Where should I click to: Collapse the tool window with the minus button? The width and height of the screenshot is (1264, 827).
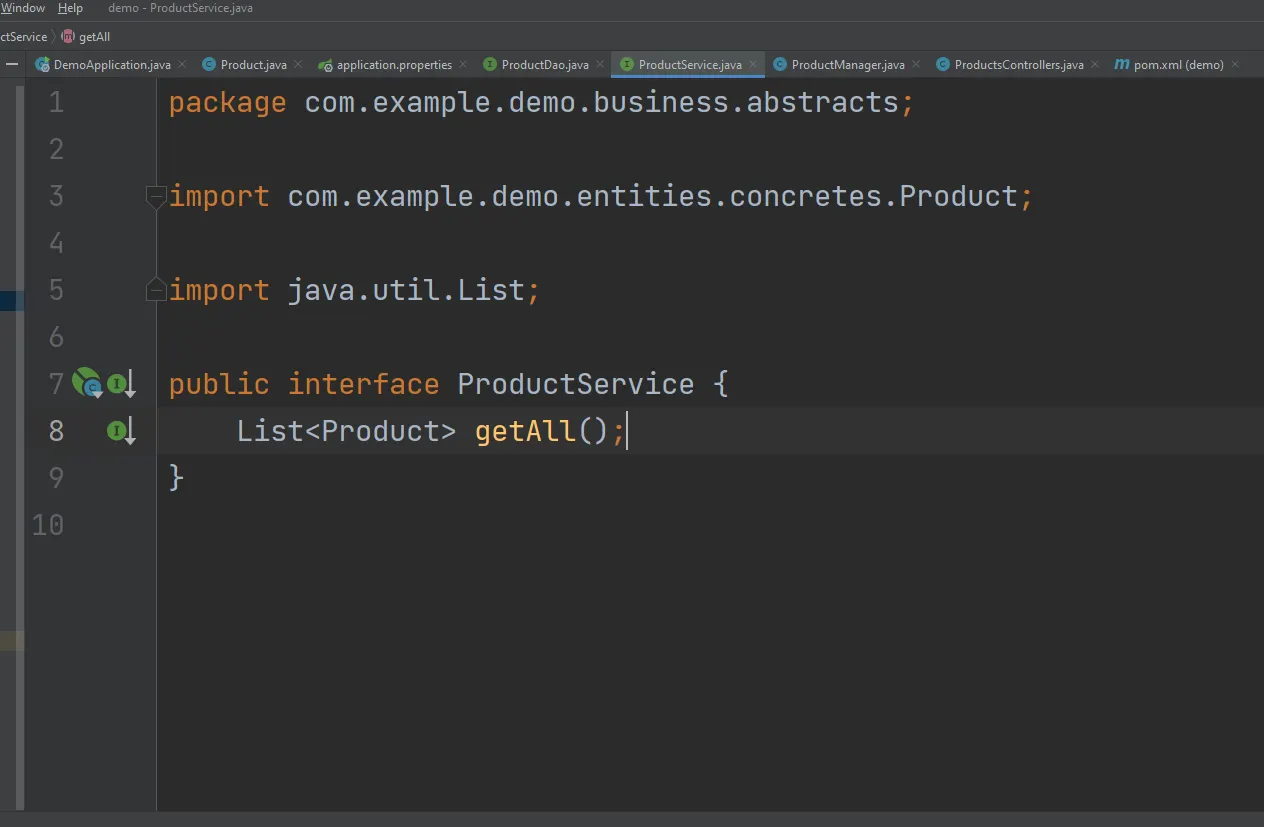(12, 65)
